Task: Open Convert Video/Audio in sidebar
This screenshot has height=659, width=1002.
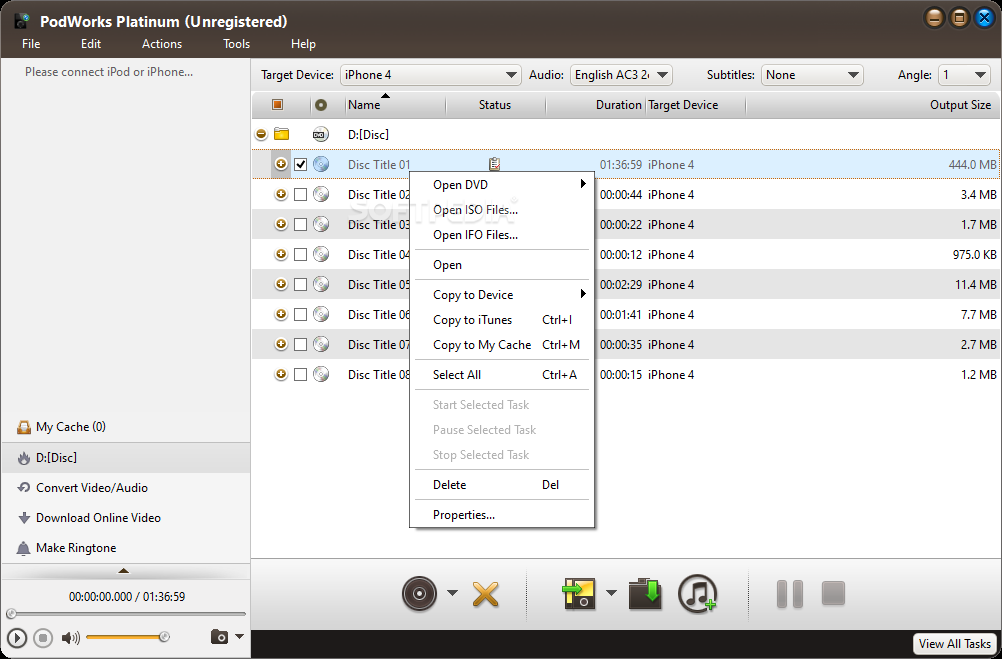Action: click(91, 488)
